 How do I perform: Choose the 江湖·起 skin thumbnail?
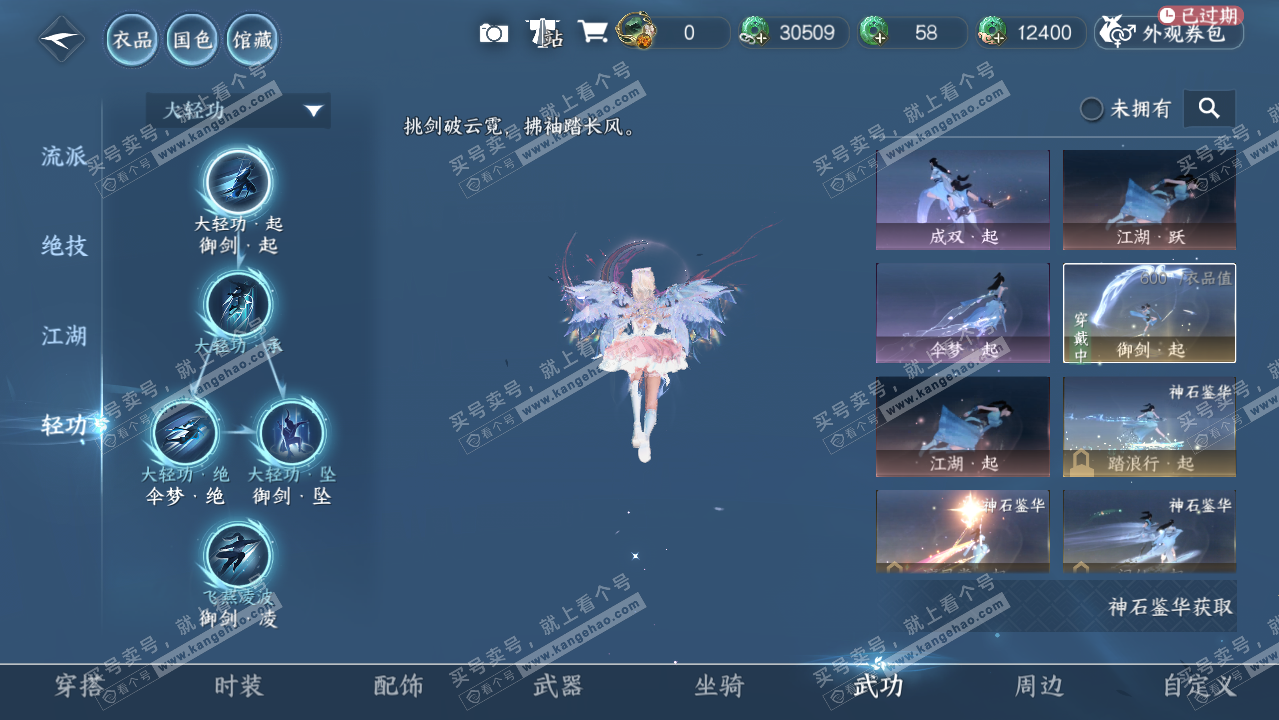(x=963, y=427)
